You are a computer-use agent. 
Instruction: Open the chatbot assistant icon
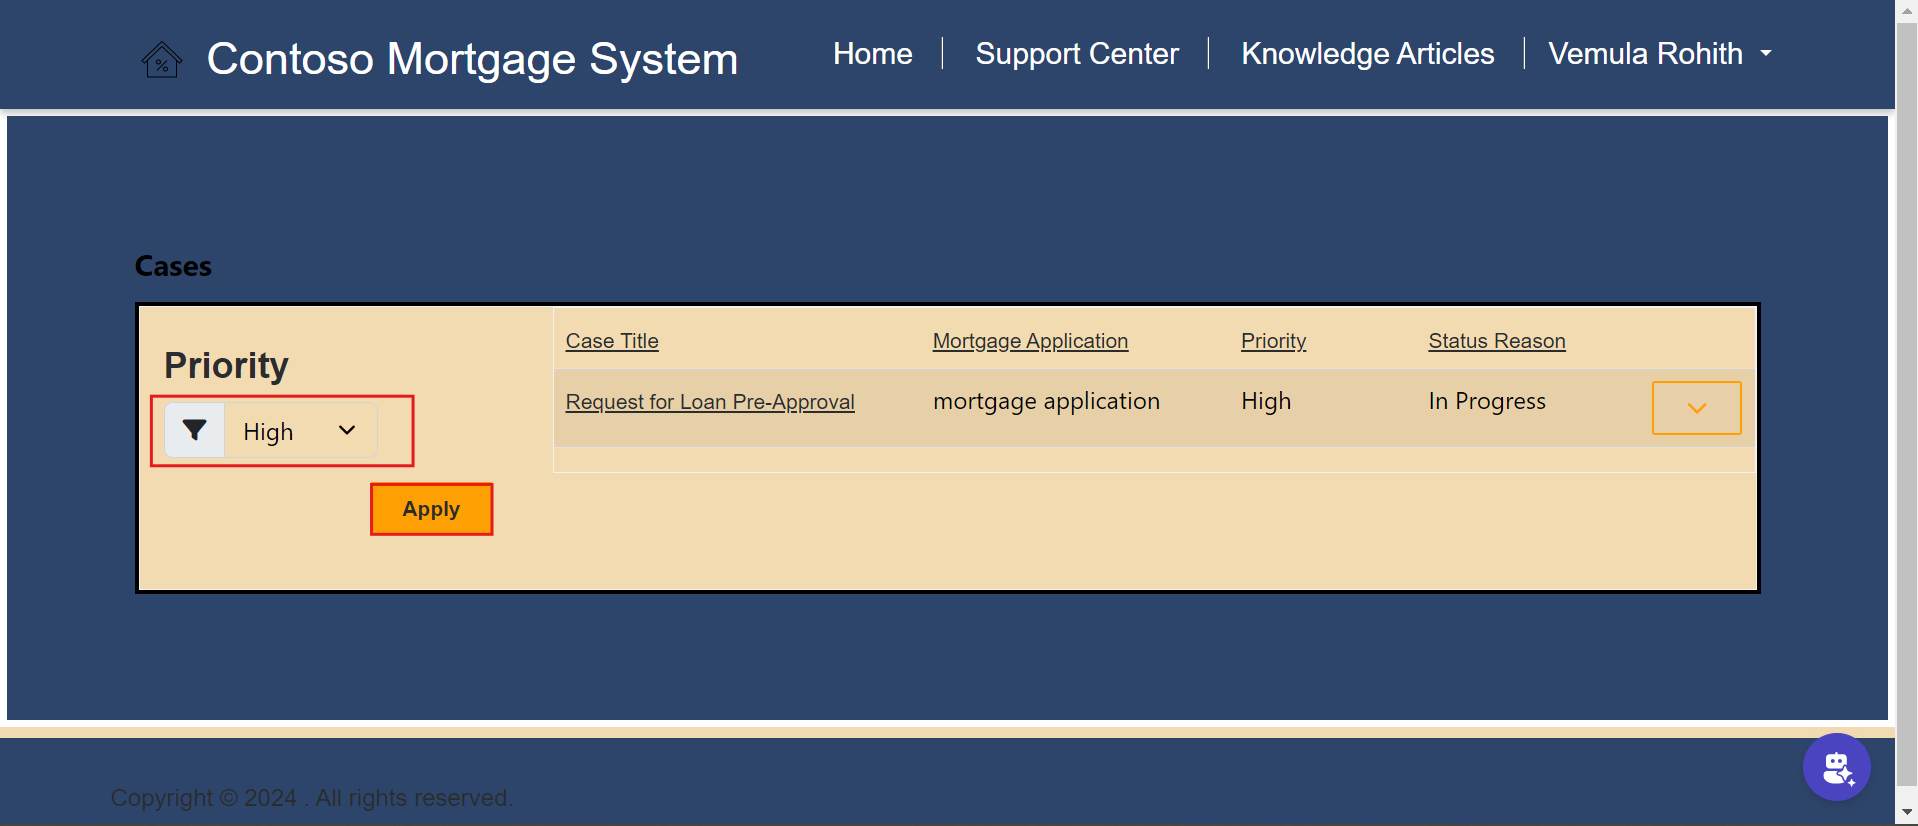(1836, 768)
